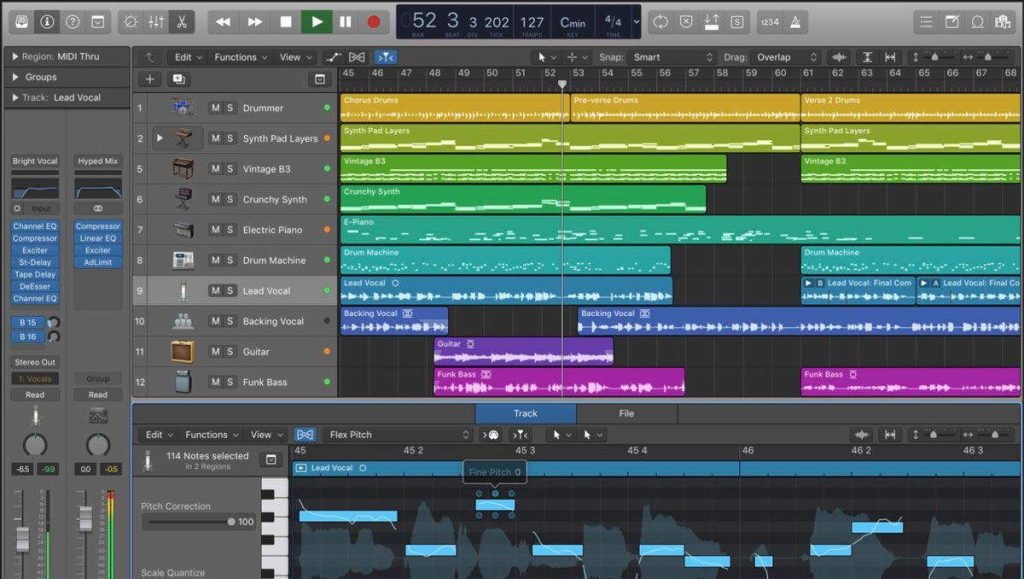Expand the Synth Pad Layers track stack

159,139
